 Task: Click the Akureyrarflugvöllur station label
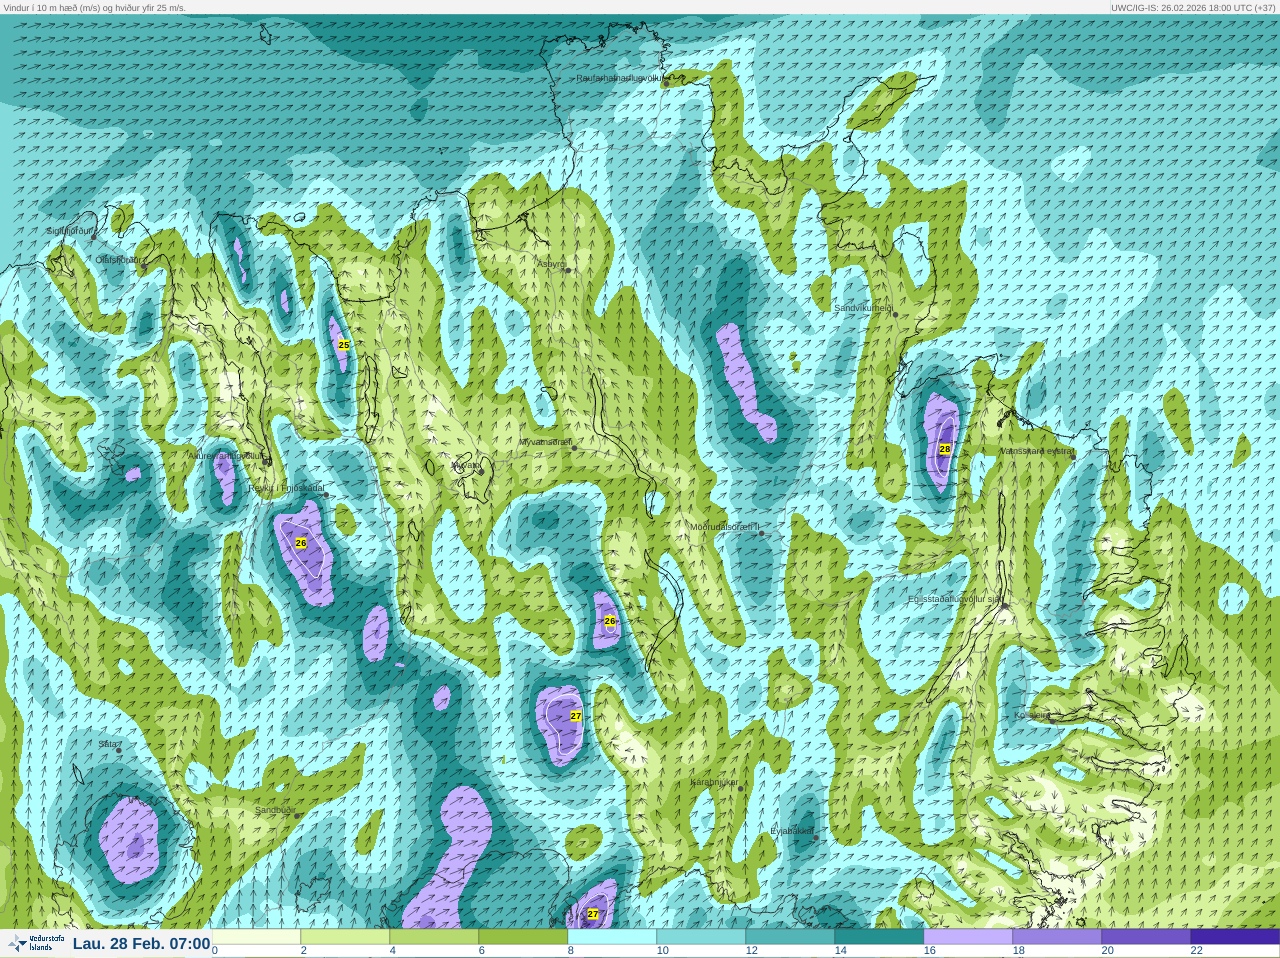point(226,455)
